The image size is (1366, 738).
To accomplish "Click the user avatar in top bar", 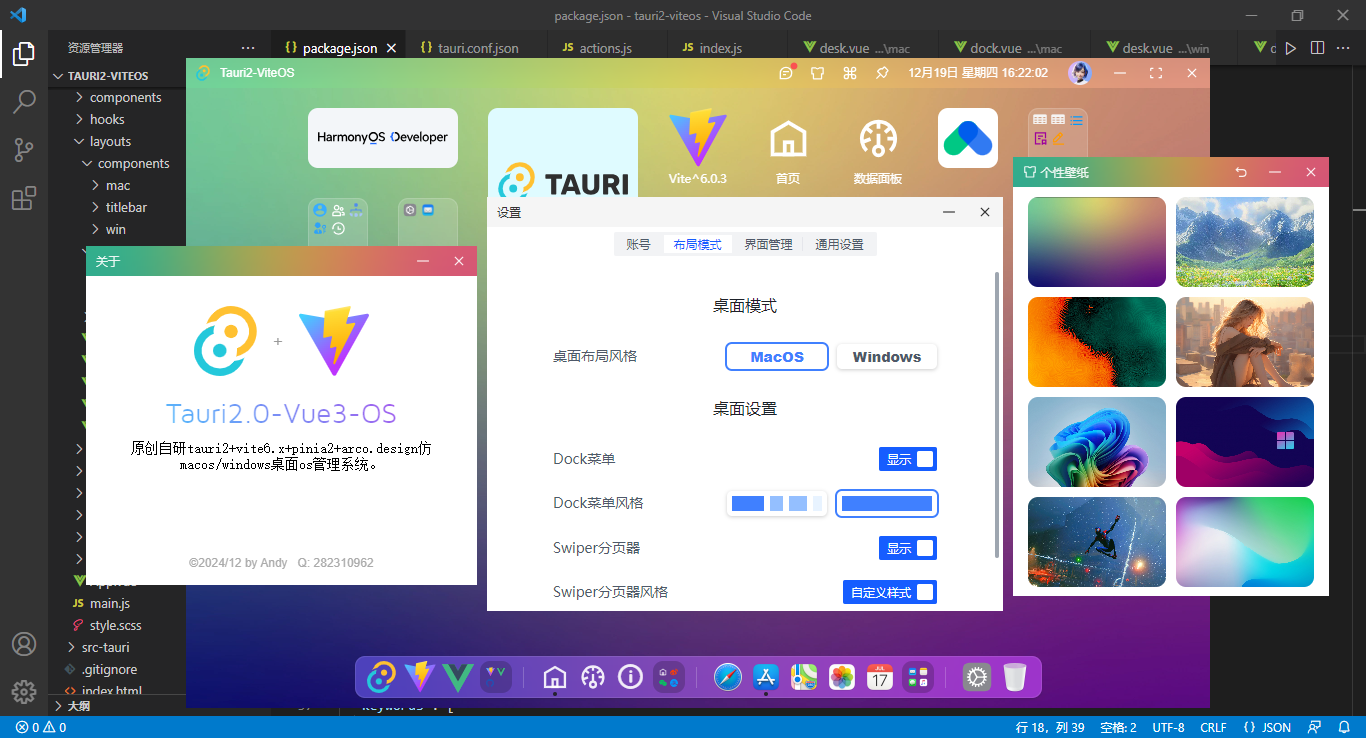I will 1079,73.
